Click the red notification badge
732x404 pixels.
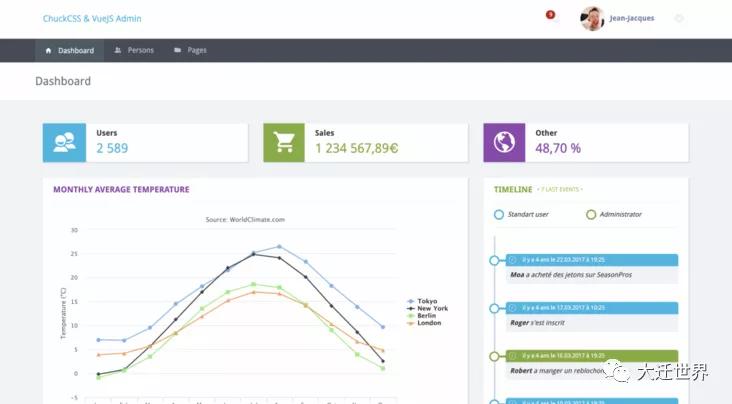[x=550, y=14]
